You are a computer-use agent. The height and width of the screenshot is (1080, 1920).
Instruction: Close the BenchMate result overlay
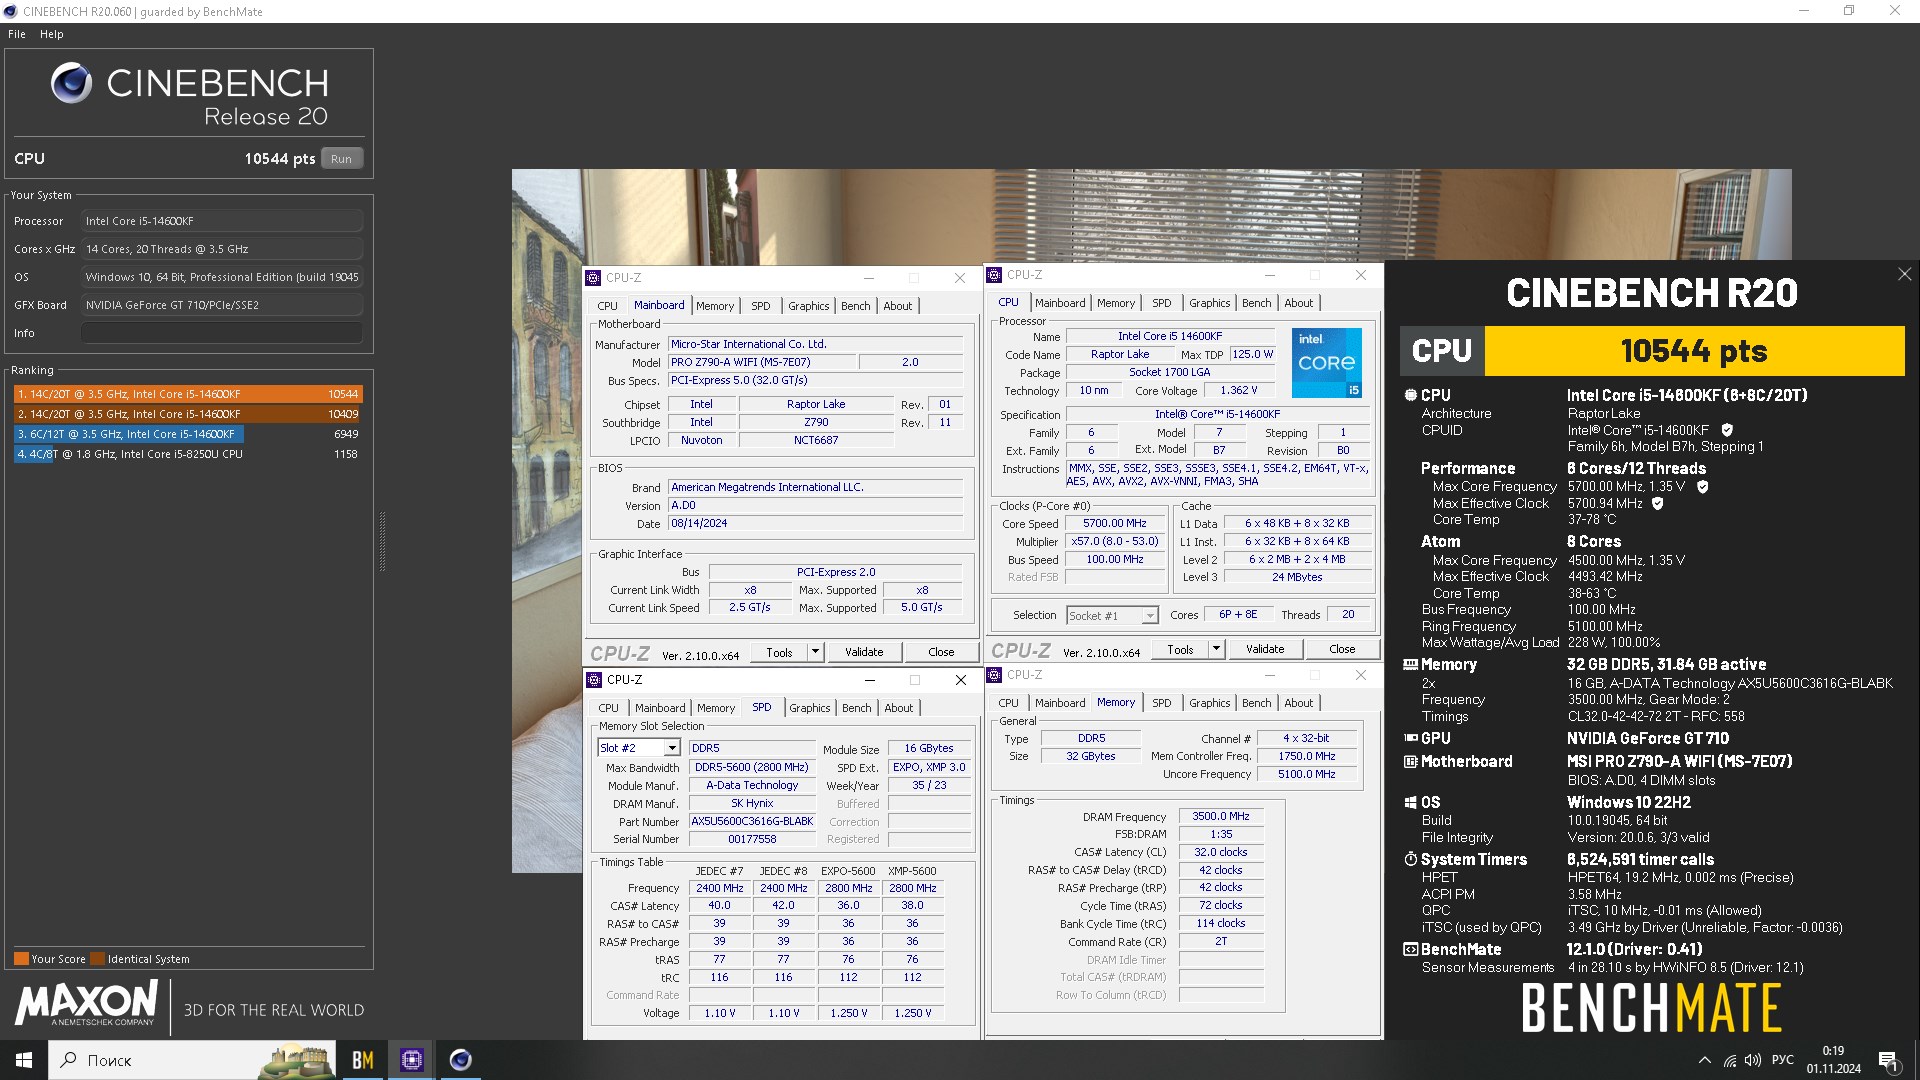[1904, 274]
